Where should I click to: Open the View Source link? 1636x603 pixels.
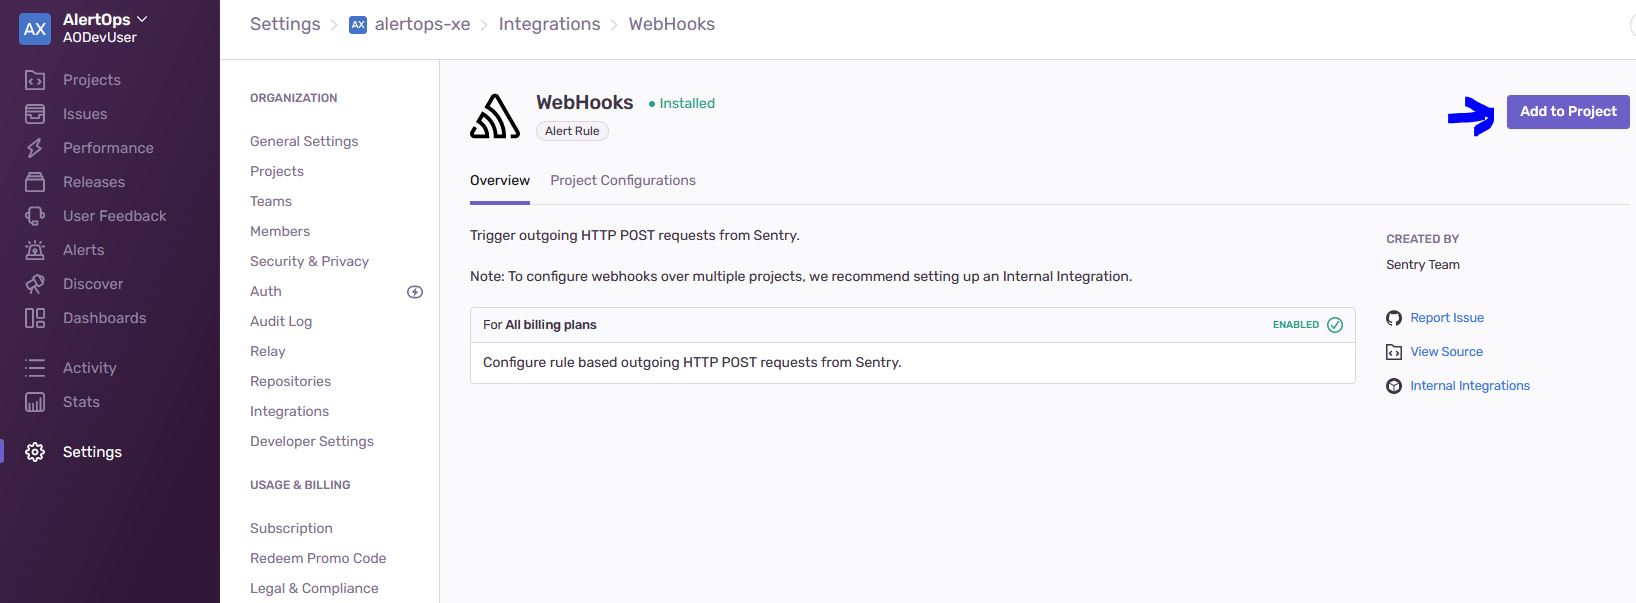[1446, 352]
